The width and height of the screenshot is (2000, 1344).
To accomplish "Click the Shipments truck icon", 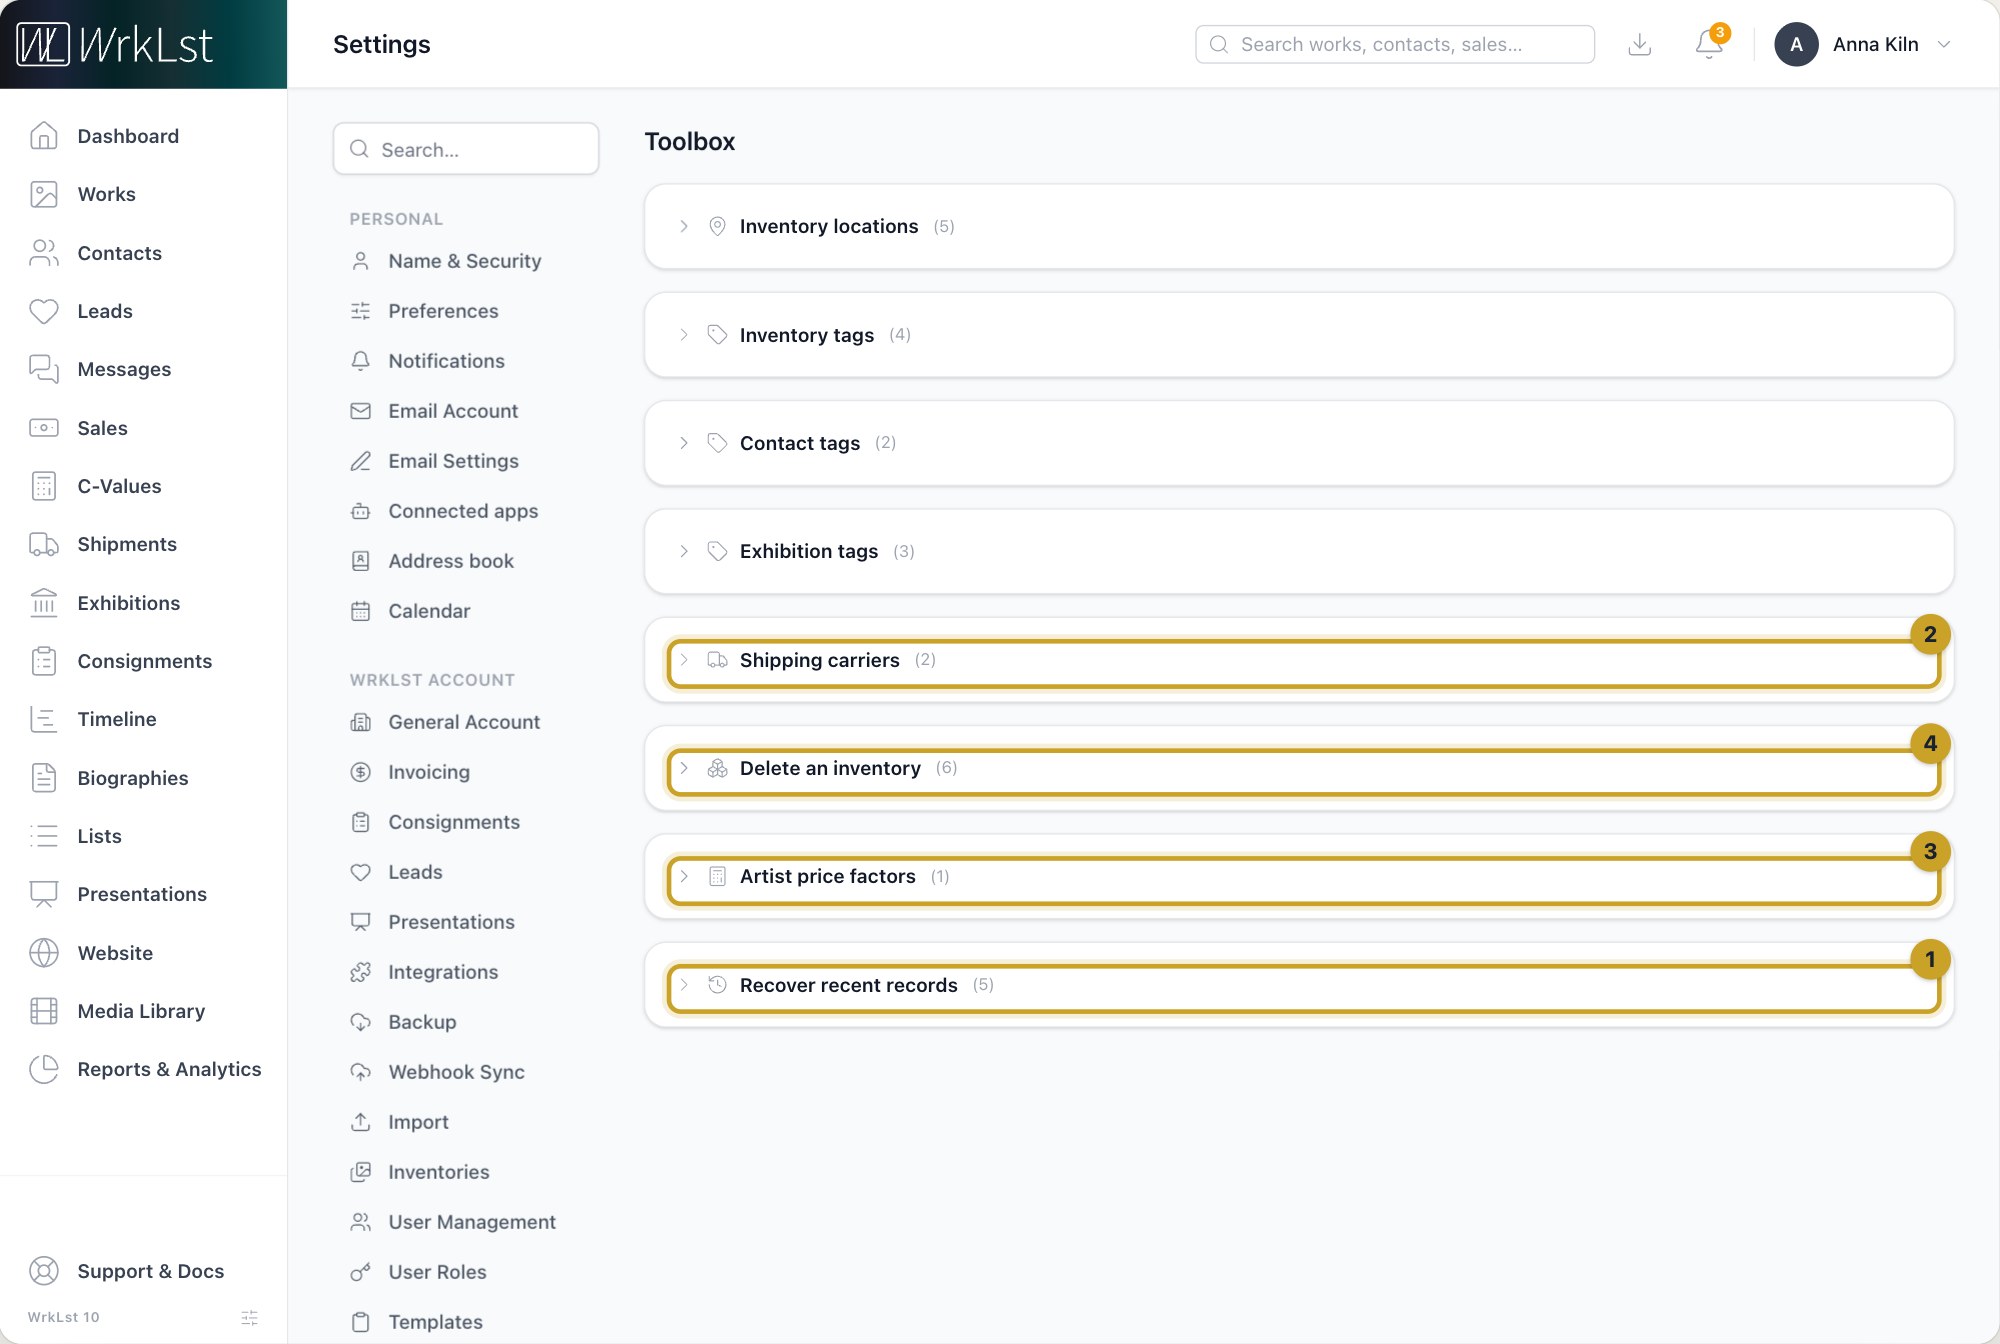I will pos(43,544).
